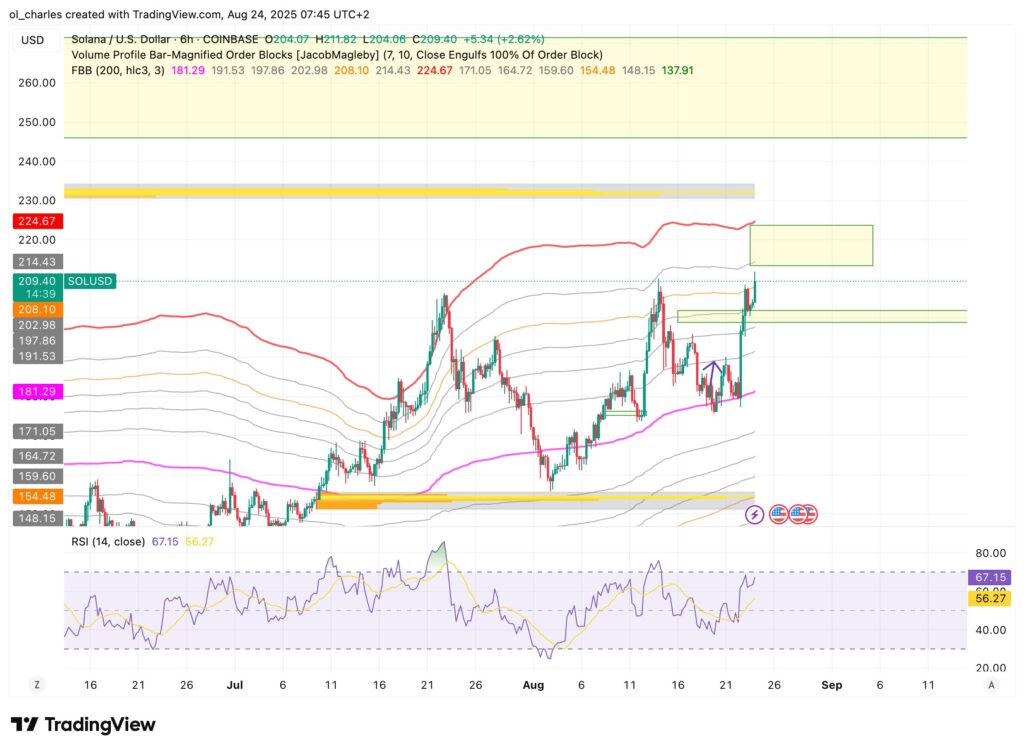Open the USD currency selector
The image size is (1024, 752).
pyautogui.click(x=33, y=40)
